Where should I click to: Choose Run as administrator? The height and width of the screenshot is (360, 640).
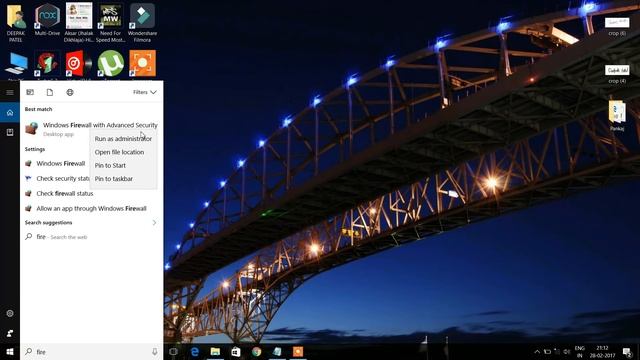click(123, 139)
